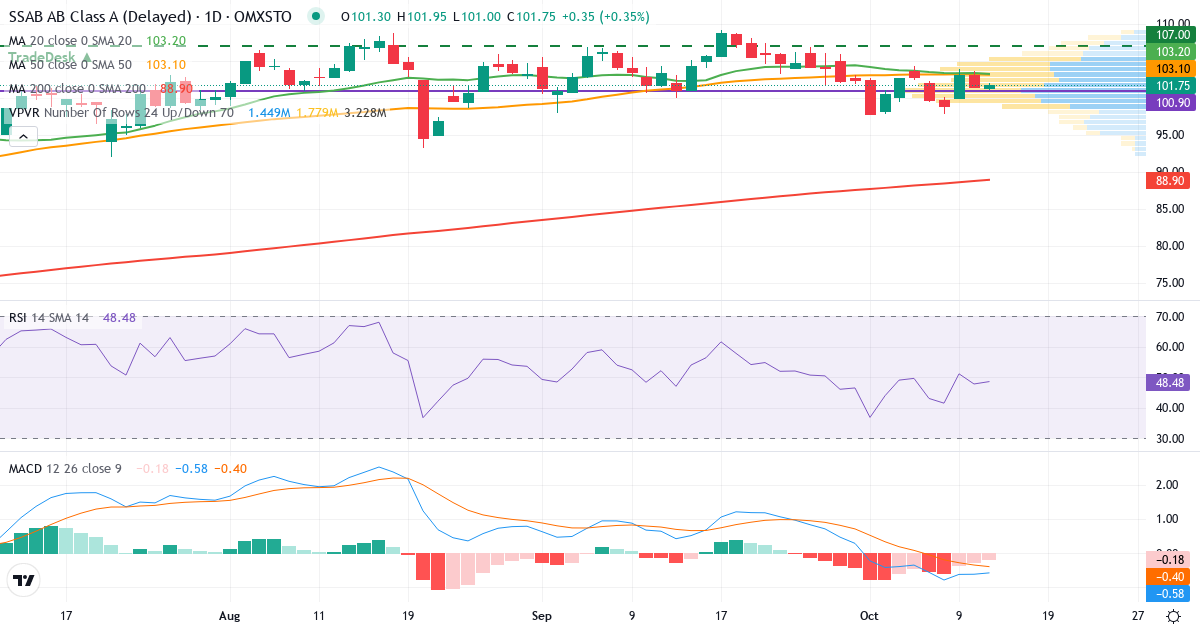
Task: Click the green market status dot beside symbol title
Action: click(317, 17)
